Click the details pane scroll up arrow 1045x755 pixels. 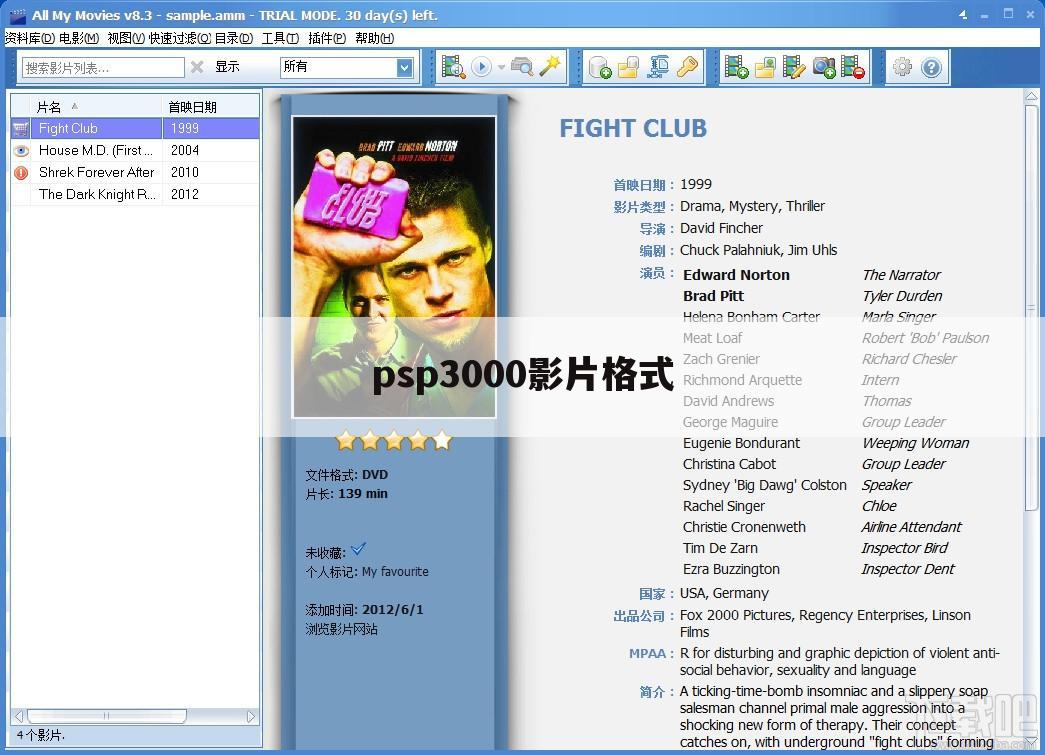click(x=1031, y=97)
